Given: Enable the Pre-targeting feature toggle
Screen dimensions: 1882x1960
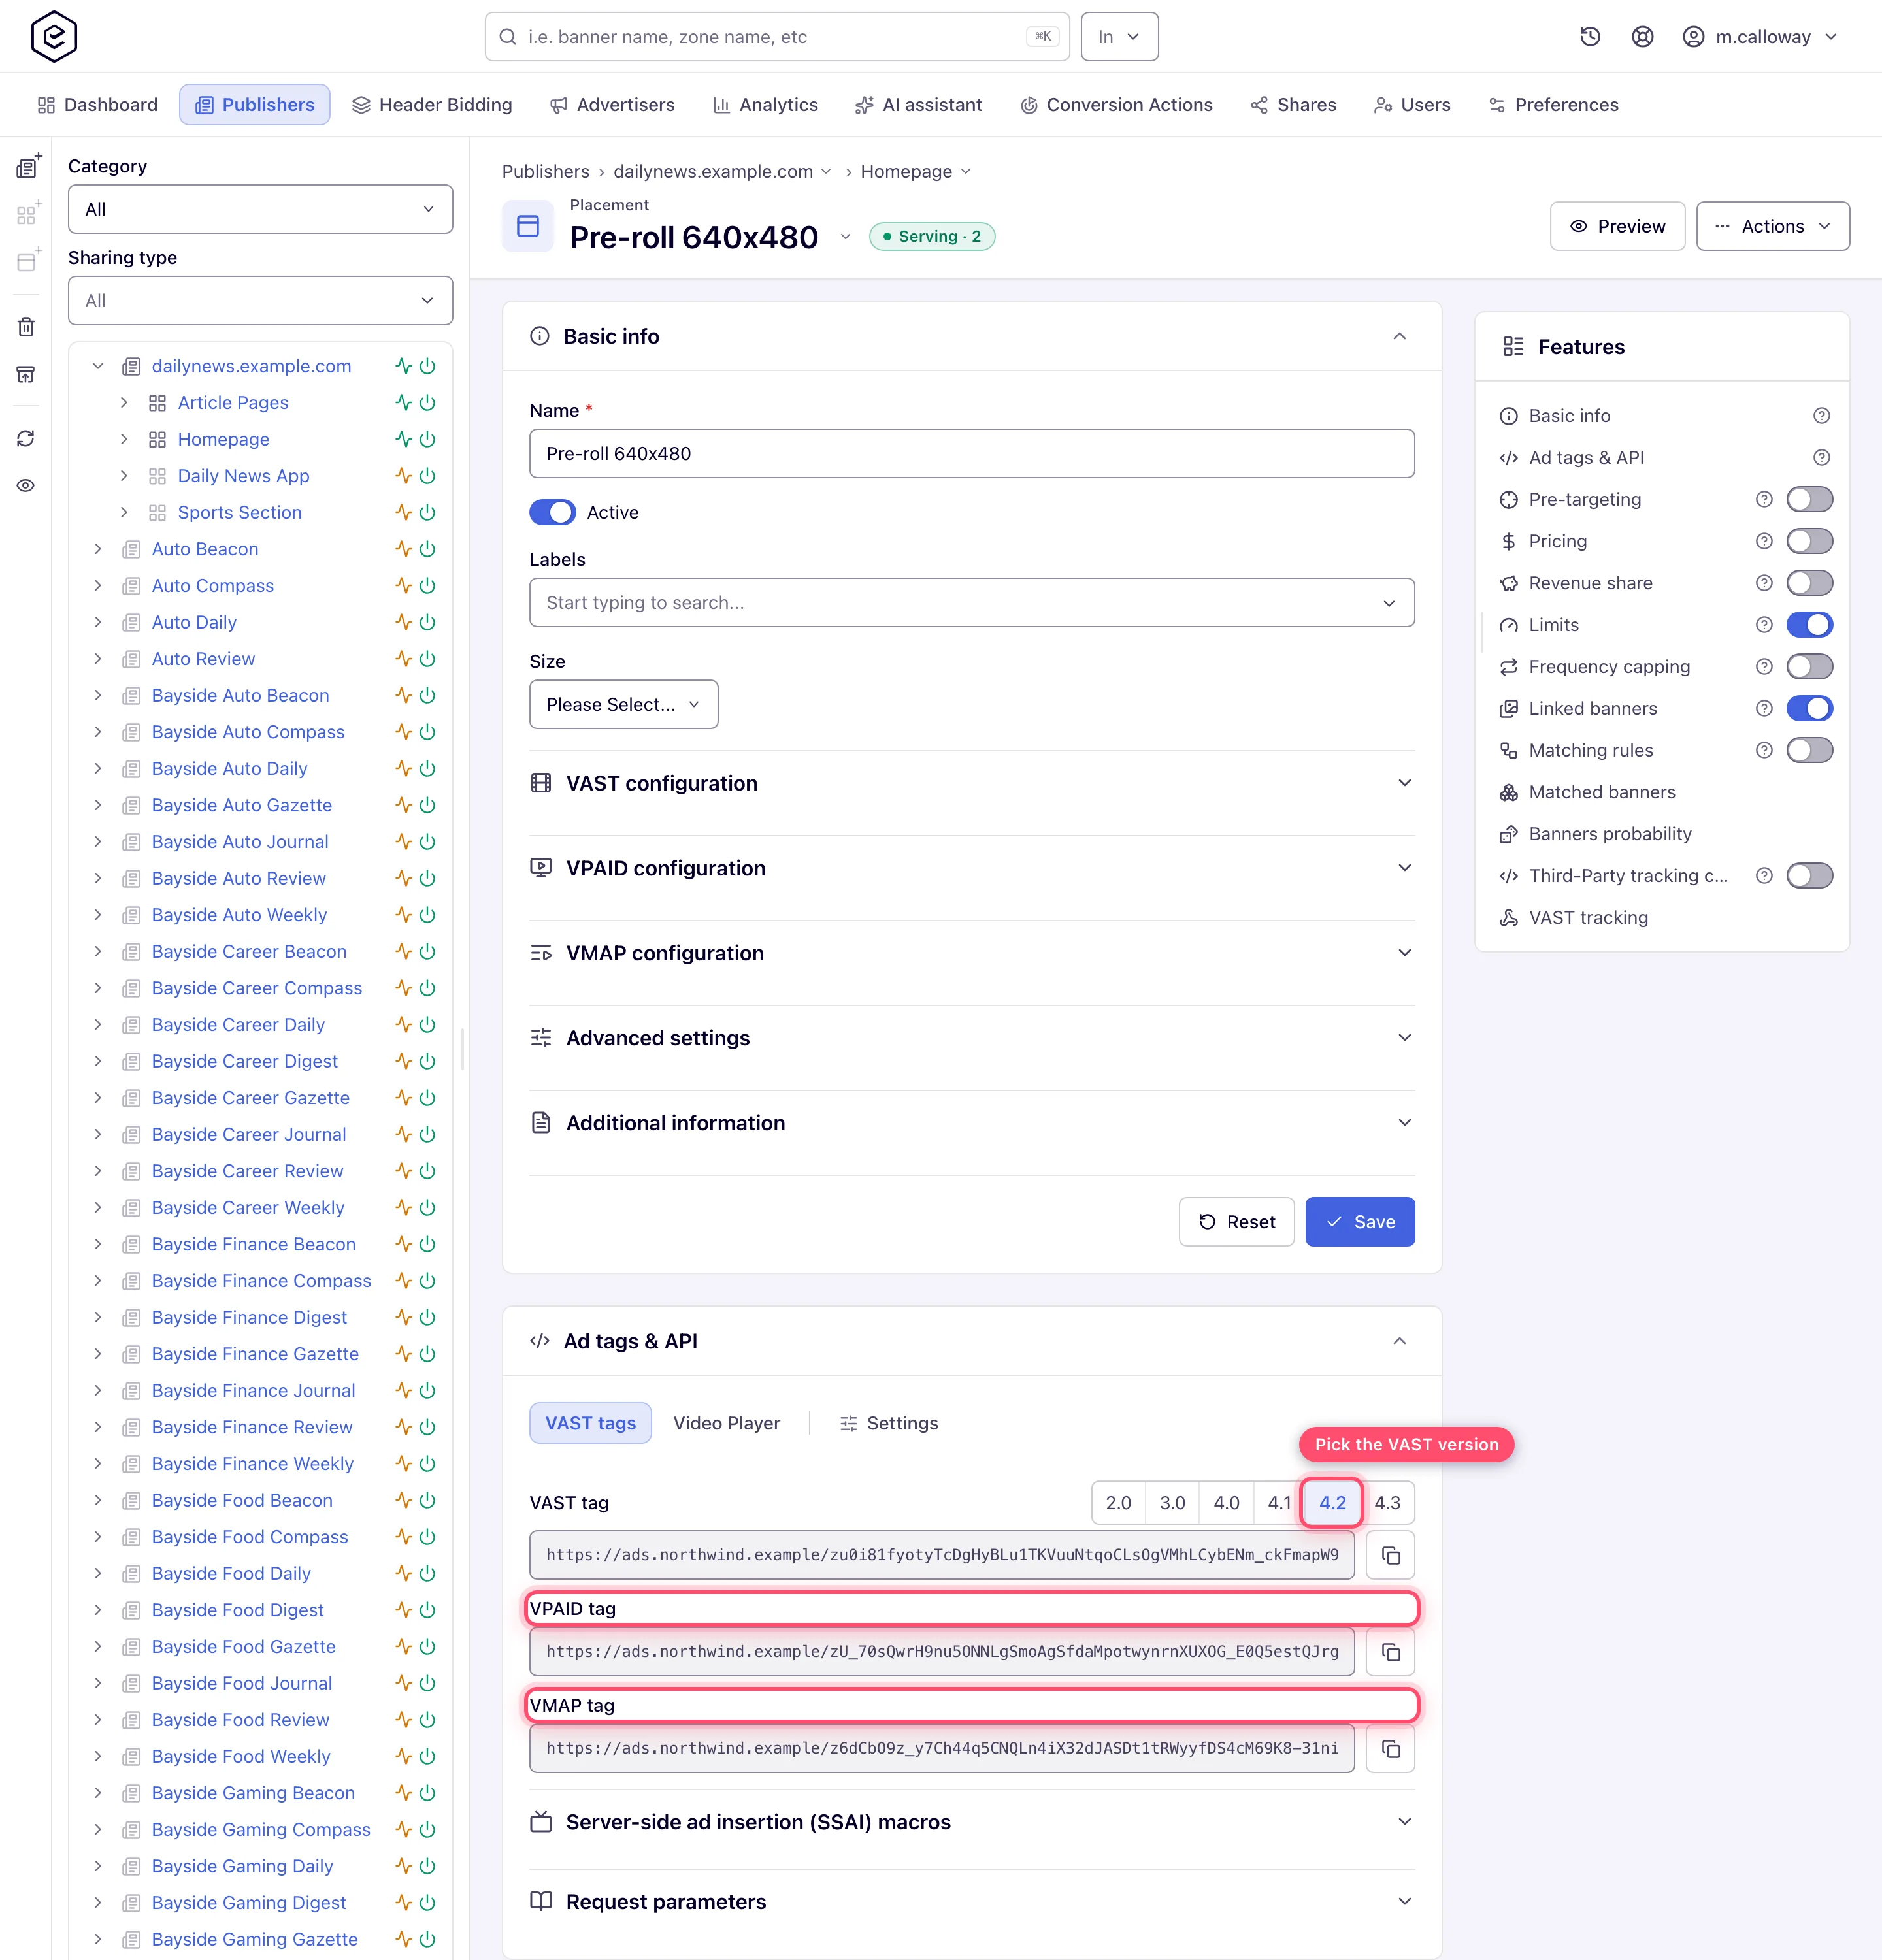Looking at the screenshot, I should point(1809,499).
